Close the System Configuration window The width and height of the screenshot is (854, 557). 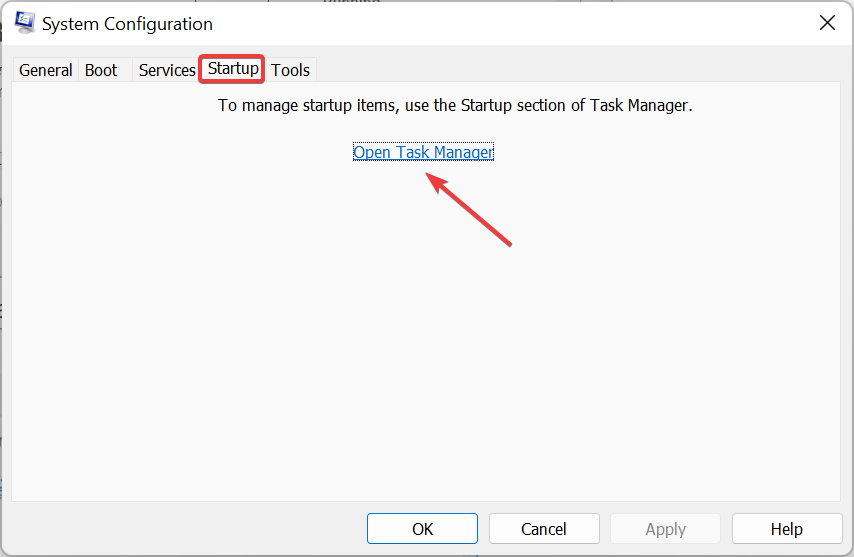[827, 23]
